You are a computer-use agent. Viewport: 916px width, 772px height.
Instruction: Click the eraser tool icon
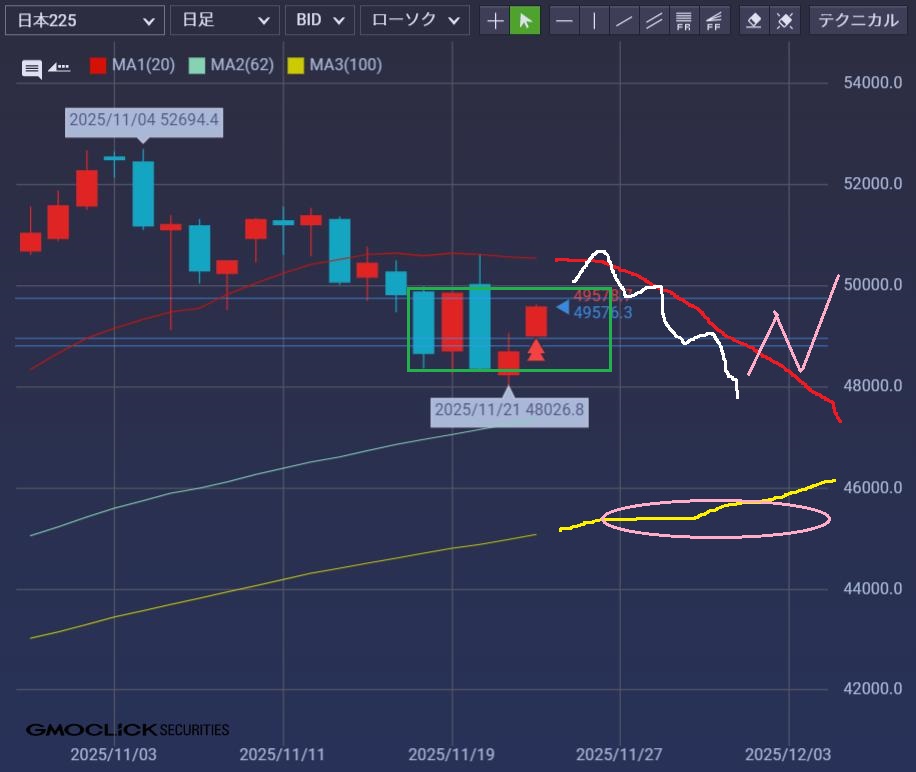tap(755, 20)
